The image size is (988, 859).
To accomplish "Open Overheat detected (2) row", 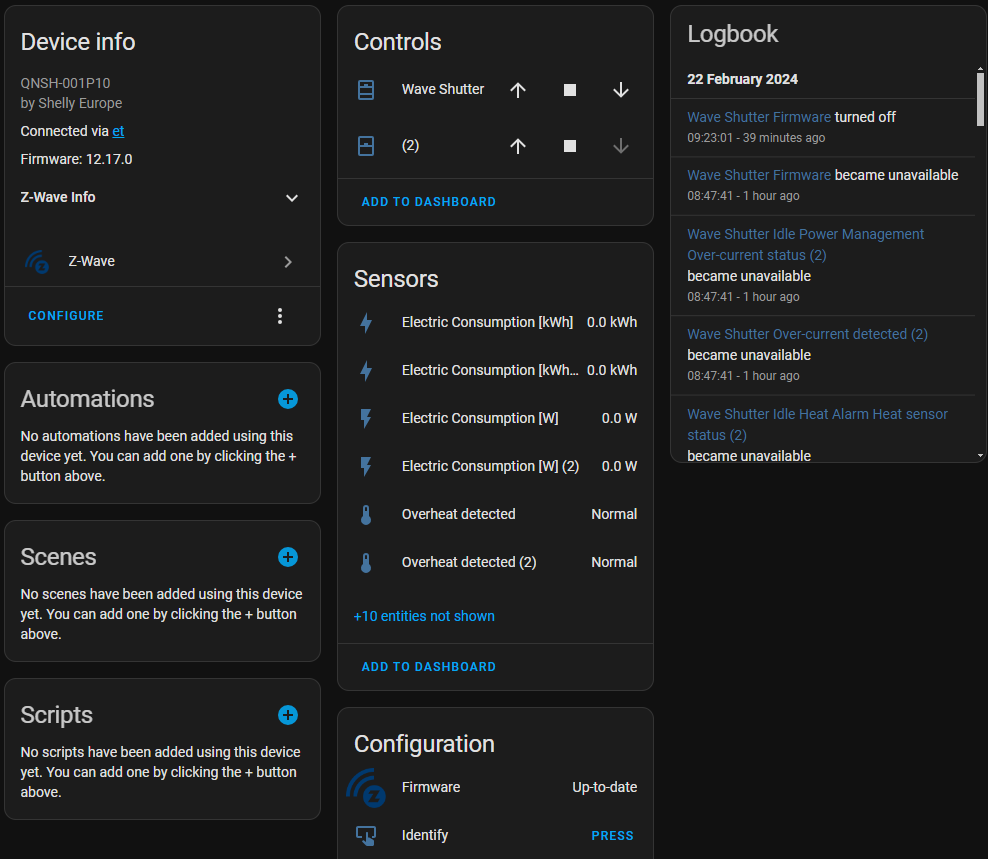I will point(495,562).
